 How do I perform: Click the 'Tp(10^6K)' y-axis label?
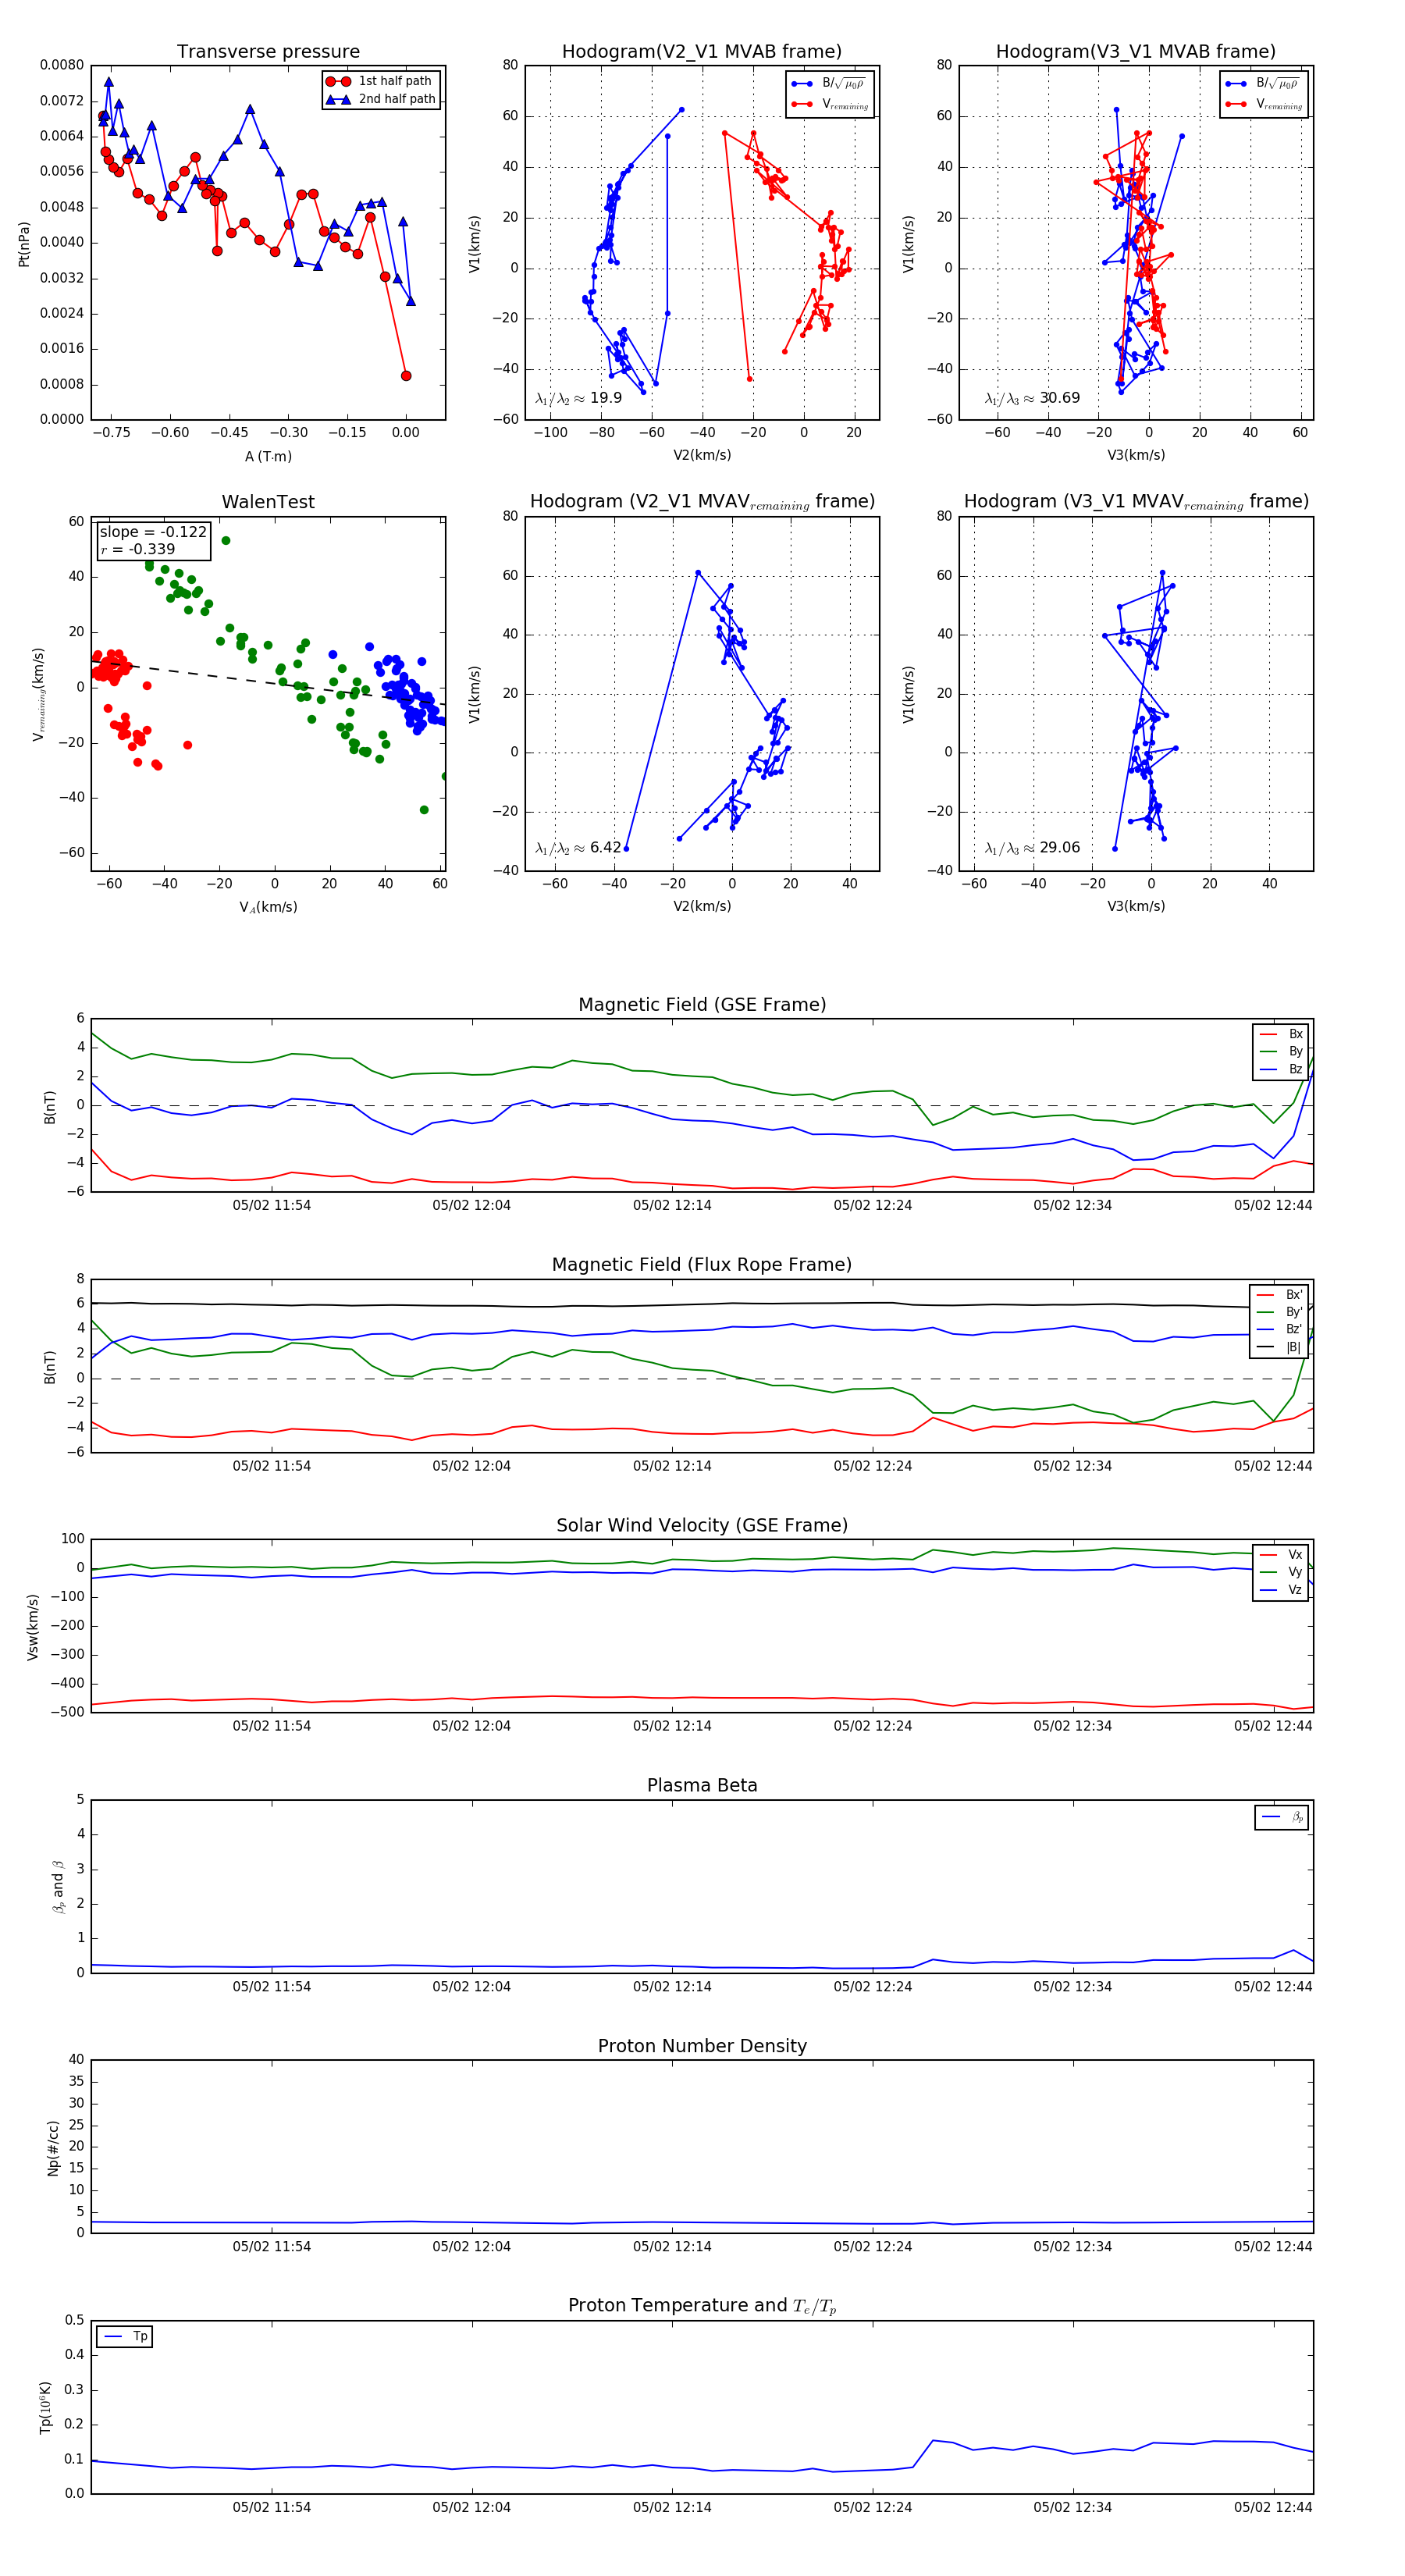[x=45, y=2407]
